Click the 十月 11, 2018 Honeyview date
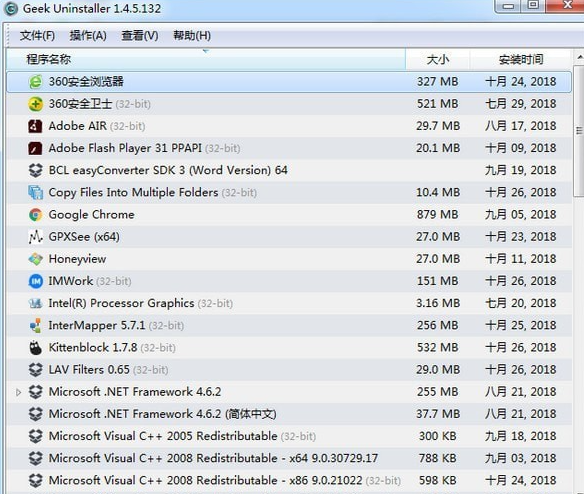 (521, 259)
